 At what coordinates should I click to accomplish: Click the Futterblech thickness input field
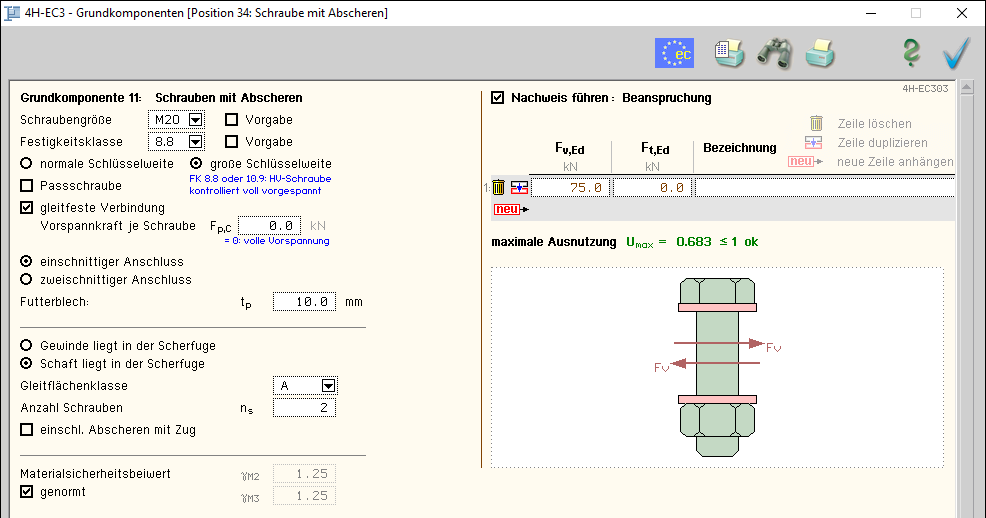tap(304, 302)
